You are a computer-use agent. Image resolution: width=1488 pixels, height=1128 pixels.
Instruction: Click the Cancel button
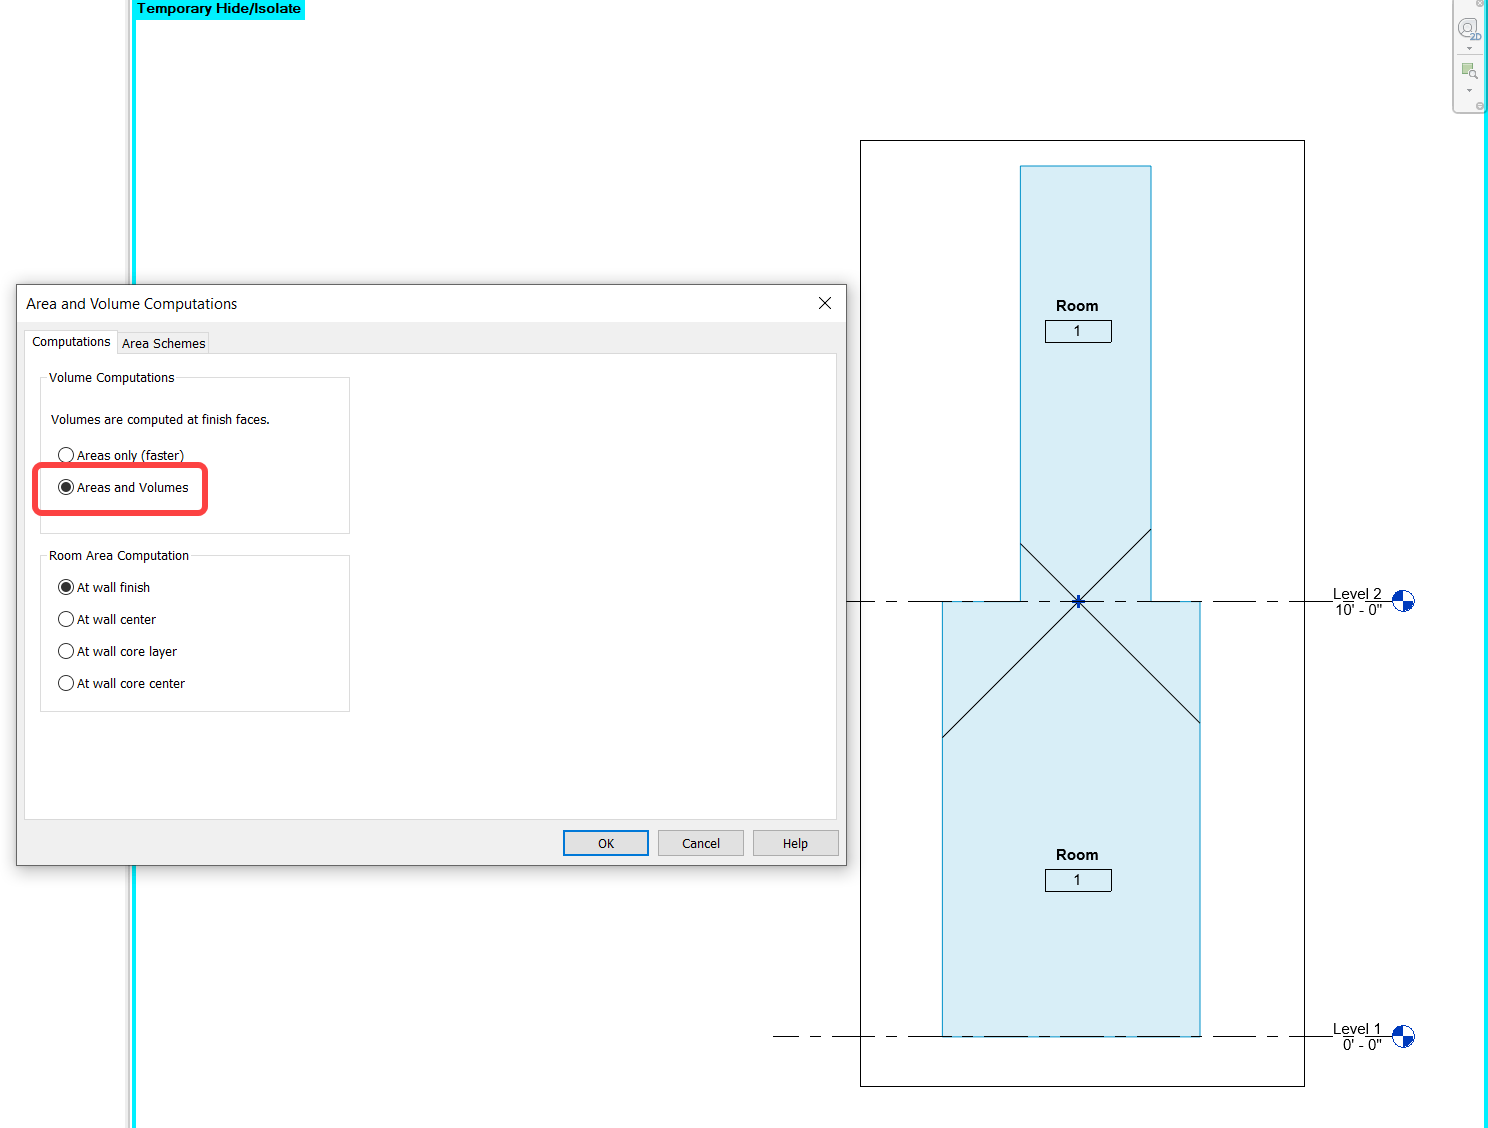click(x=700, y=843)
